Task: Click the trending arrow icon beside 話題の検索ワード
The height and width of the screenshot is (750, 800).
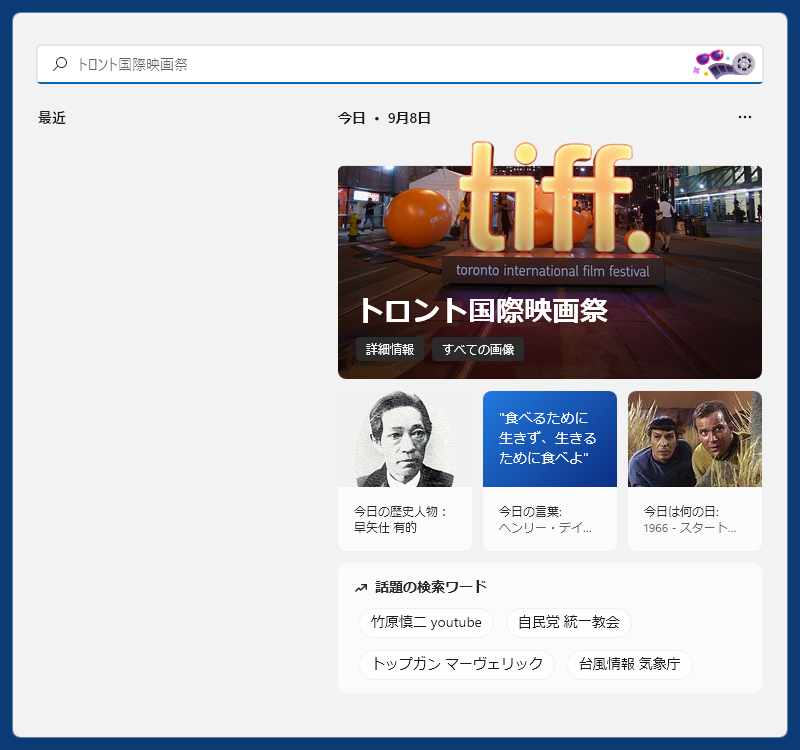Action: pyautogui.click(x=360, y=587)
